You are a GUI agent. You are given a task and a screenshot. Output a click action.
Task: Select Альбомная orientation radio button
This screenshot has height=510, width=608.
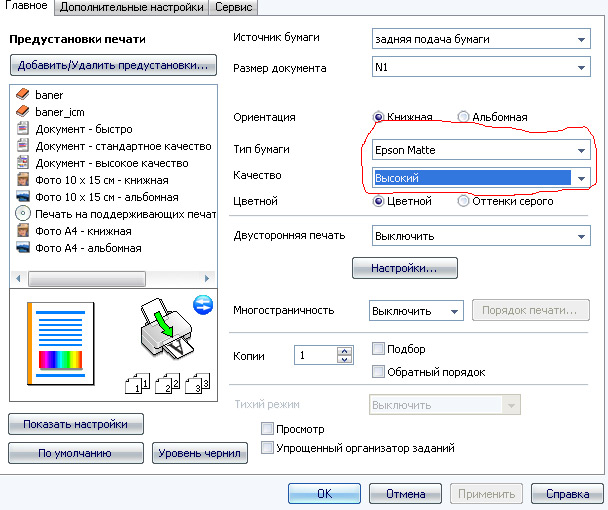(x=463, y=117)
